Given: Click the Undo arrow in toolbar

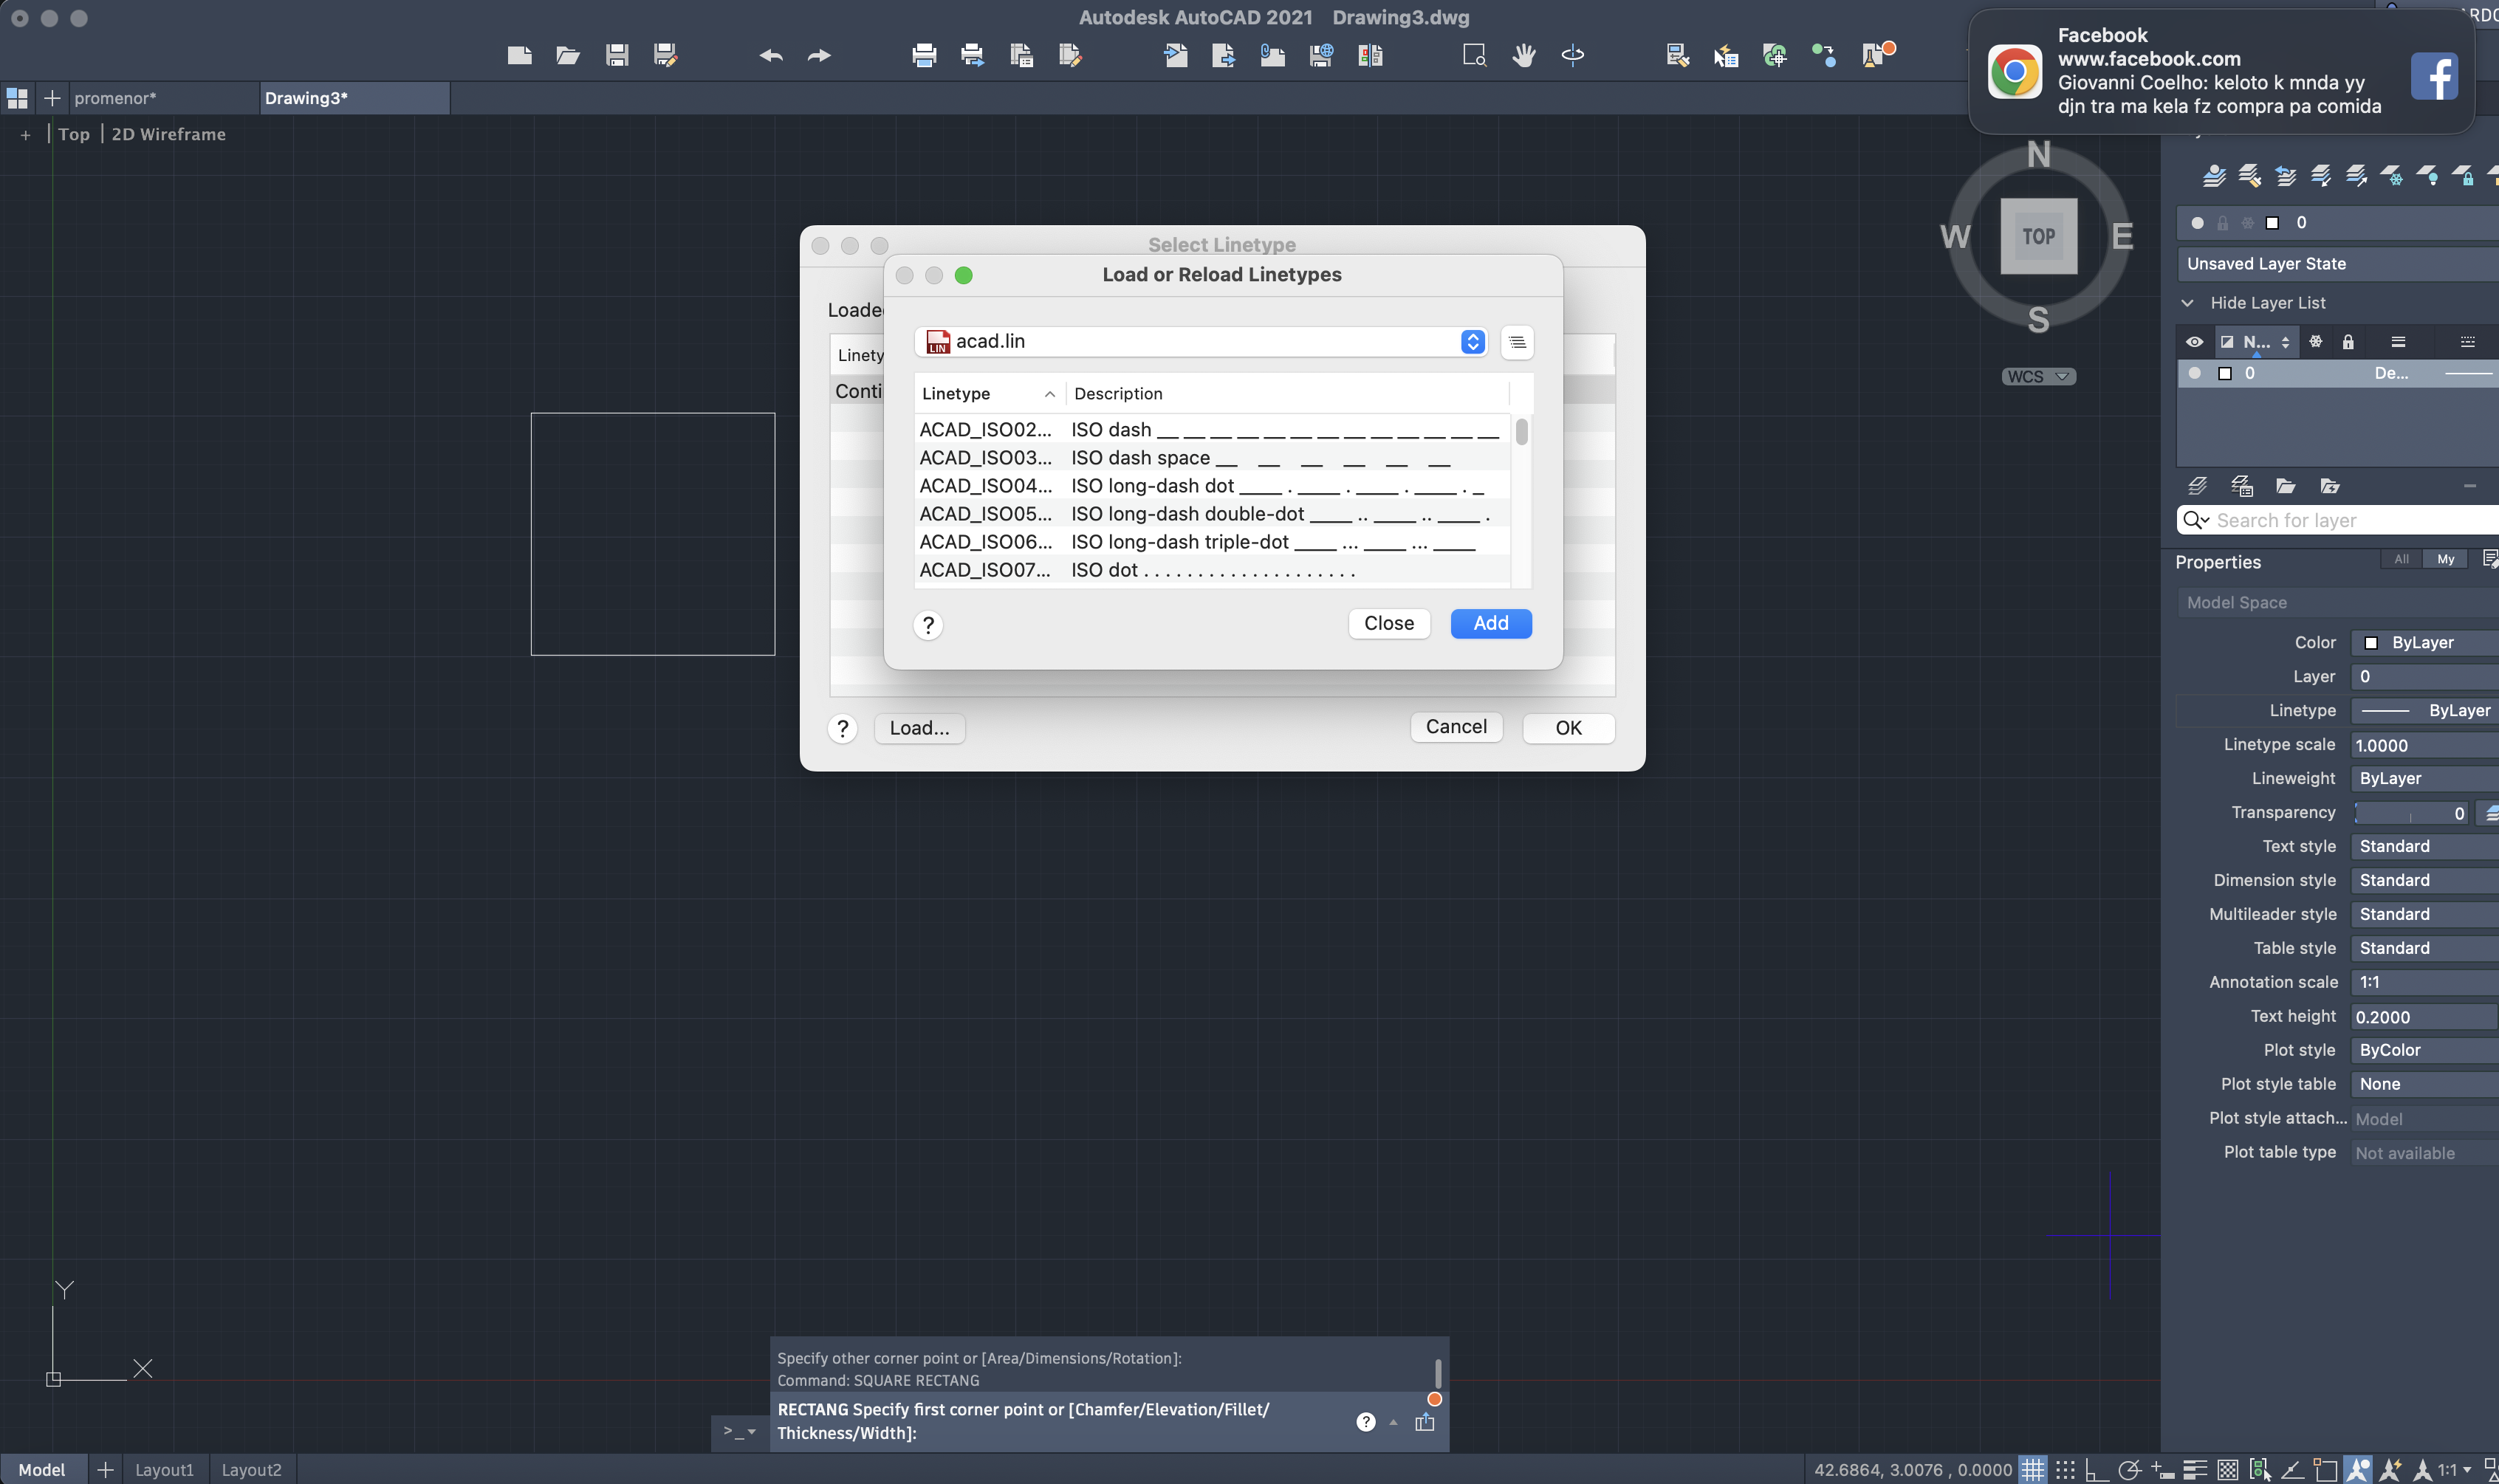Looking at the screenshot, I should [771, 55].
